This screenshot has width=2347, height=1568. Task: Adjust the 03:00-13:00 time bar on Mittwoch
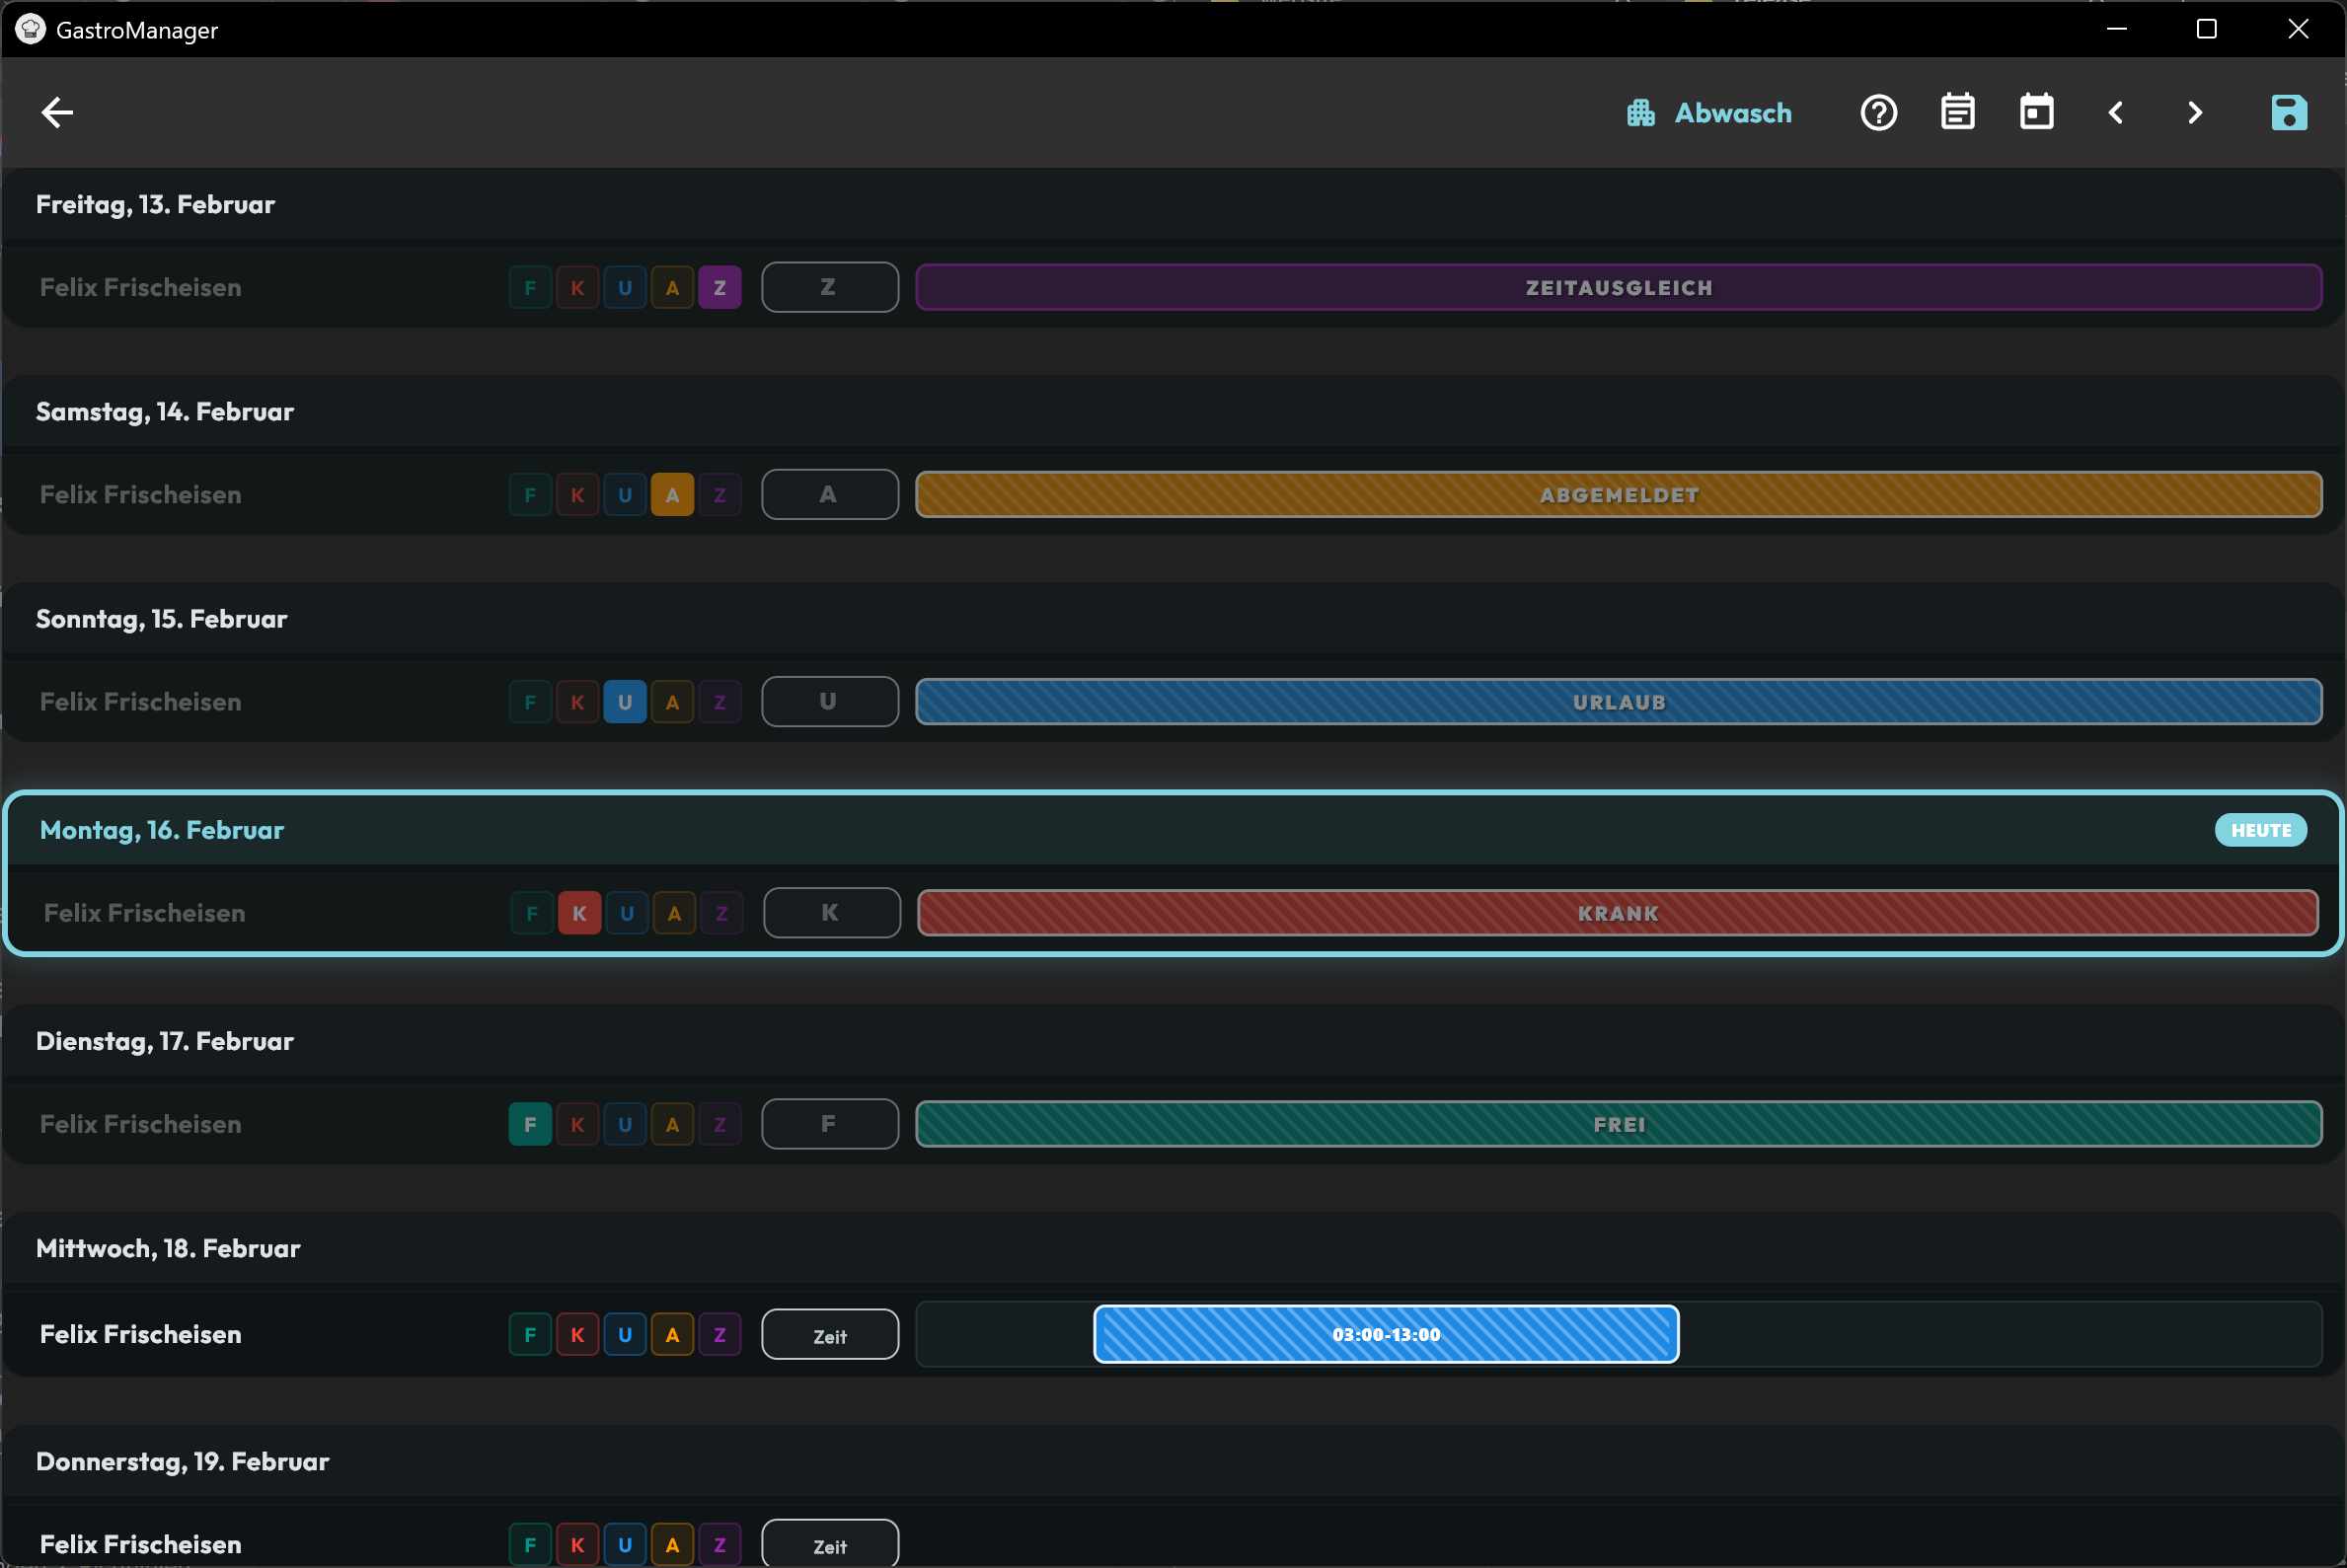pos(1385,1334)
